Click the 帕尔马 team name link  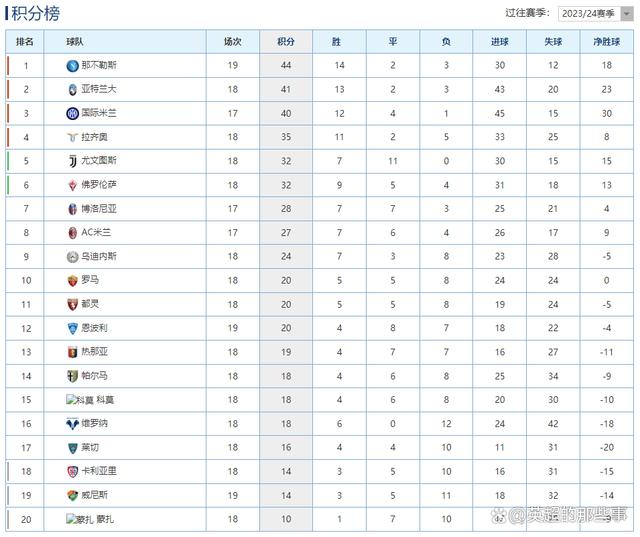pos(95,376)
